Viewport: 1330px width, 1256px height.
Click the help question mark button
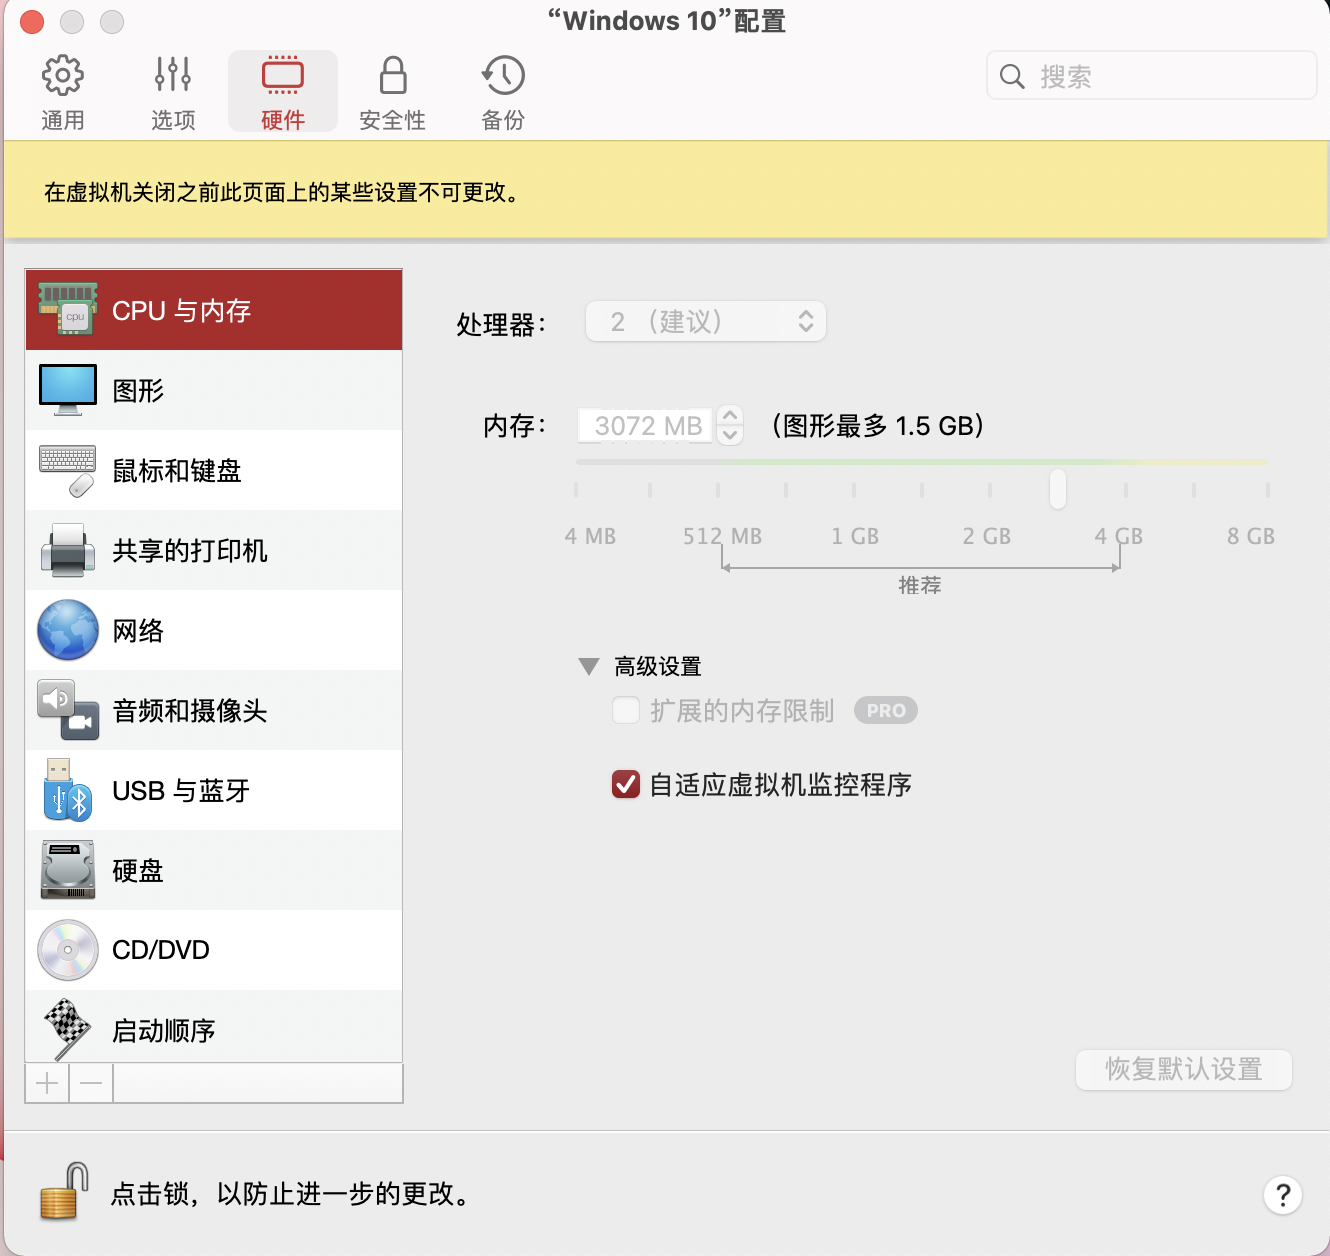[x=1283, y=1195]
